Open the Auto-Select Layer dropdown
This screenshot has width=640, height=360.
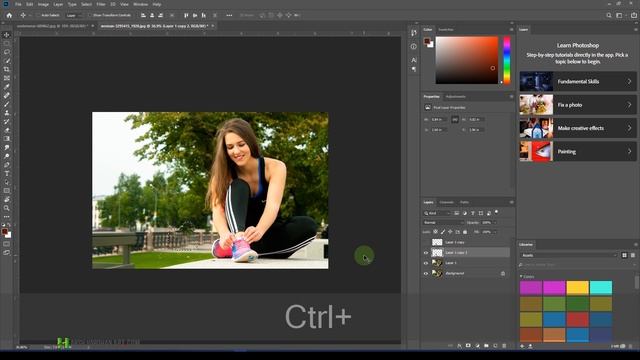coord(73,15)
